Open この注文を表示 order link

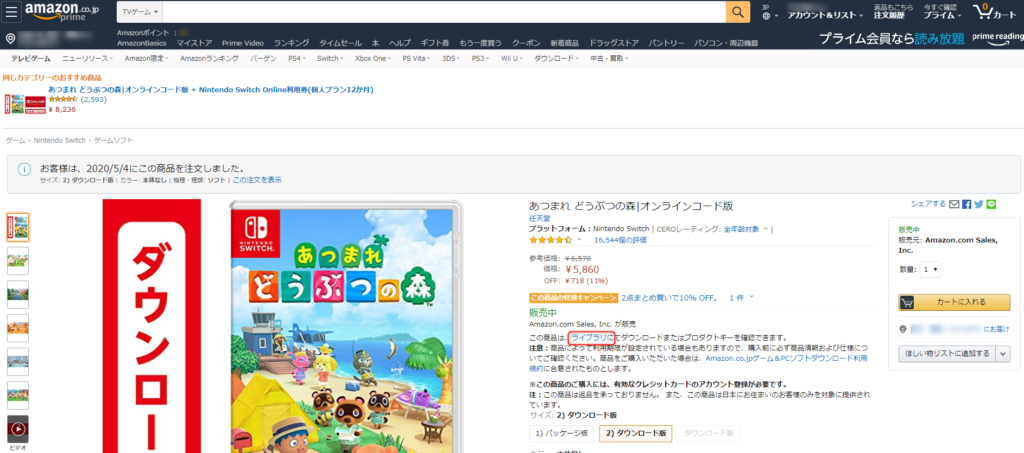[257, 180]
